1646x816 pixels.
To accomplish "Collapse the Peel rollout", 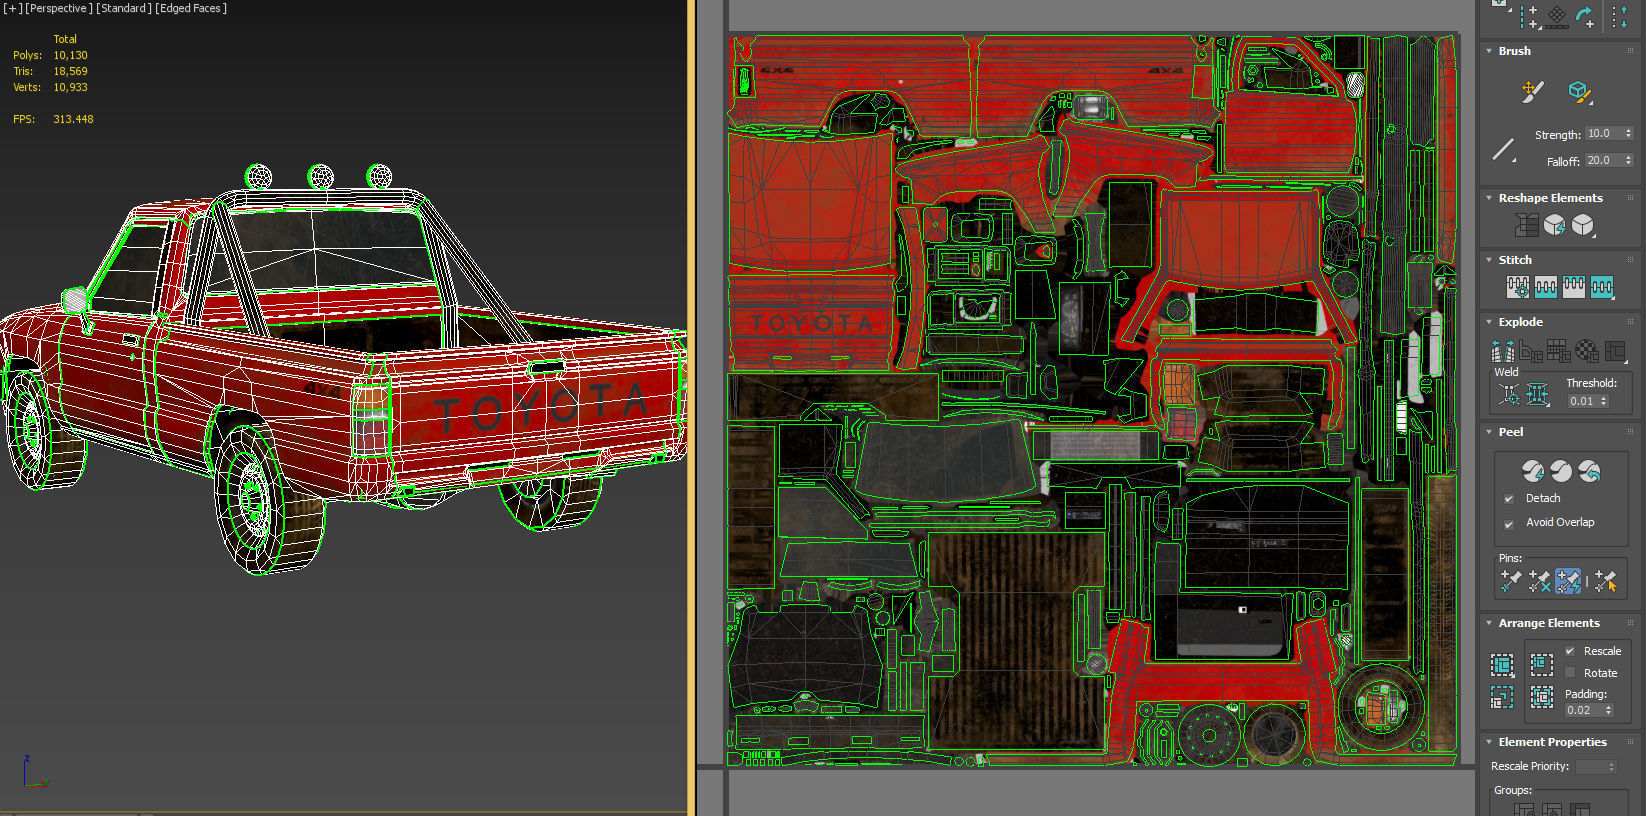I will [x=1489, y=432].
